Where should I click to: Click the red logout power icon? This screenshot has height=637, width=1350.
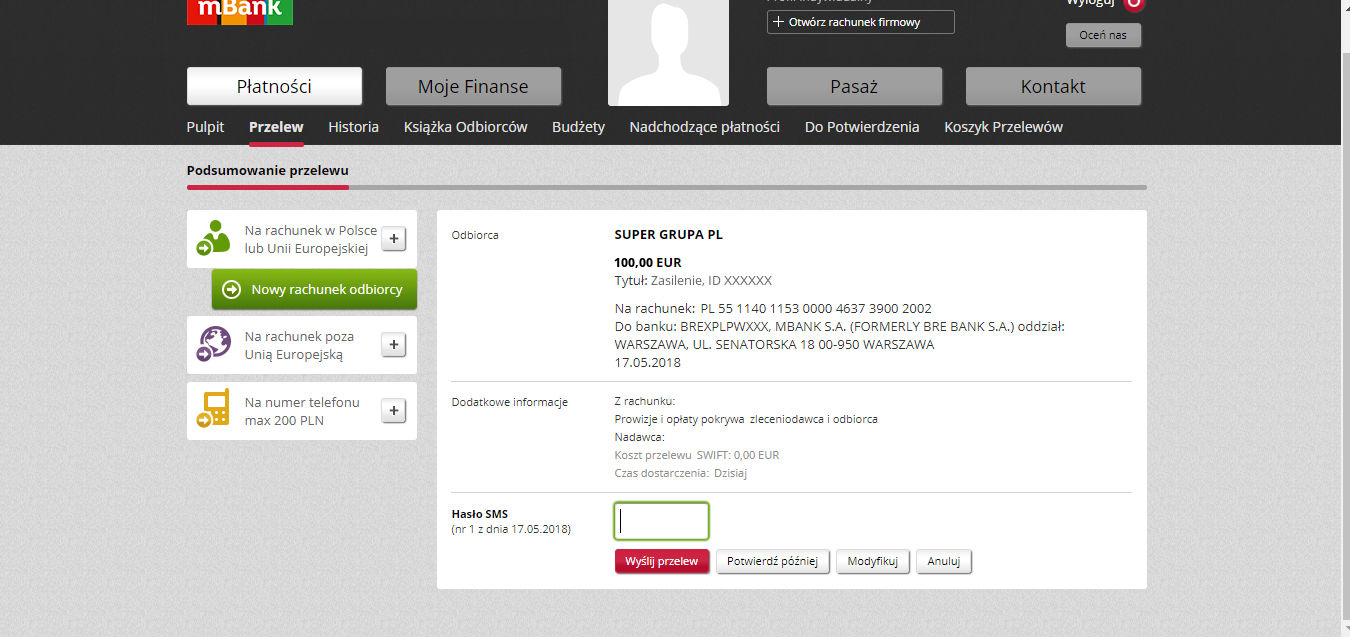tap(1134, 3)
